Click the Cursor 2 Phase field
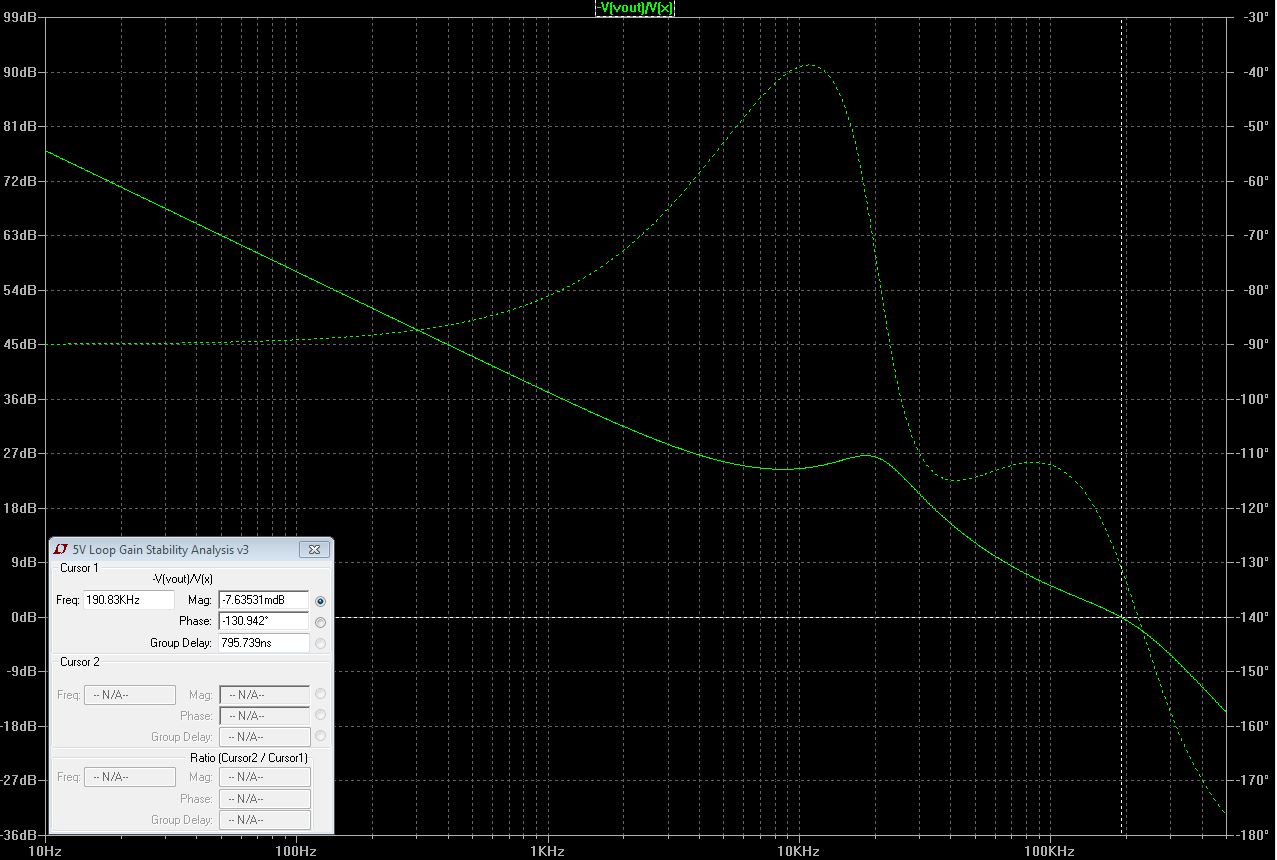 pyautogui.click(x=263, y=716)
